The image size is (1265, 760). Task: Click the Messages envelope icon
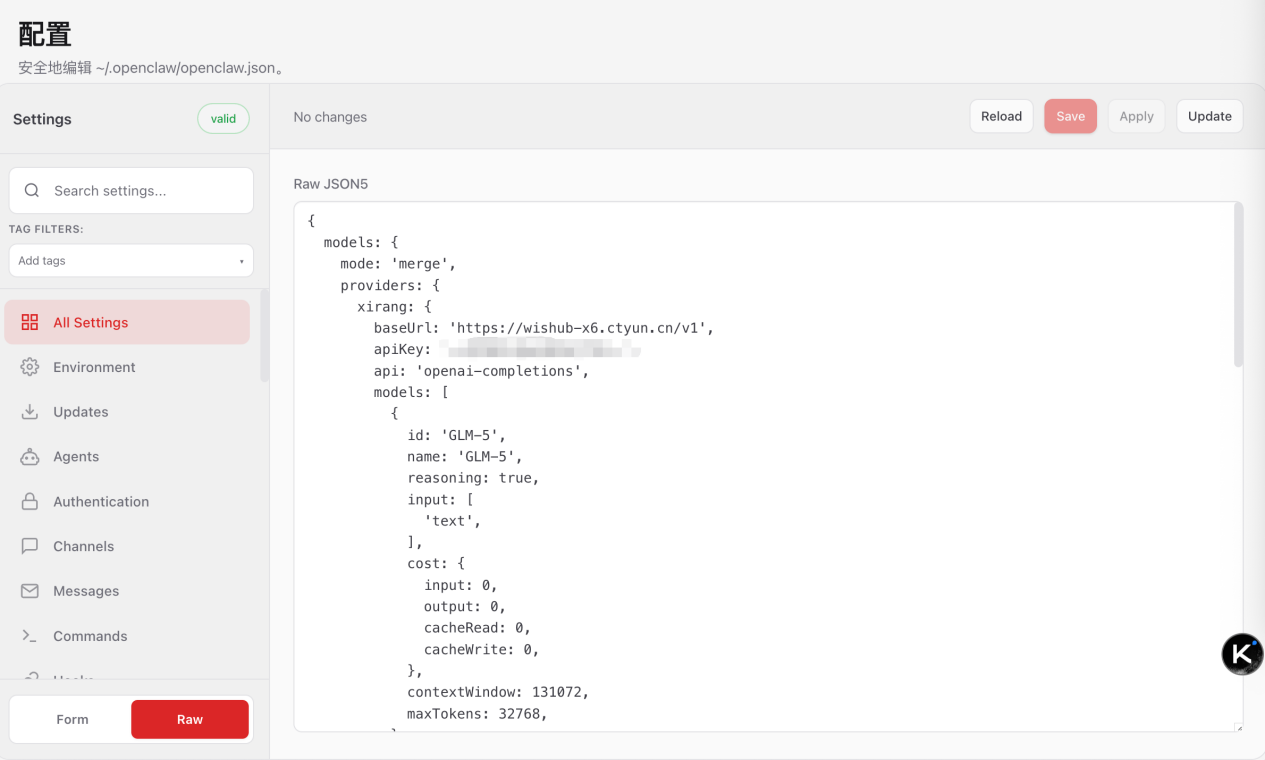[30, 591]
